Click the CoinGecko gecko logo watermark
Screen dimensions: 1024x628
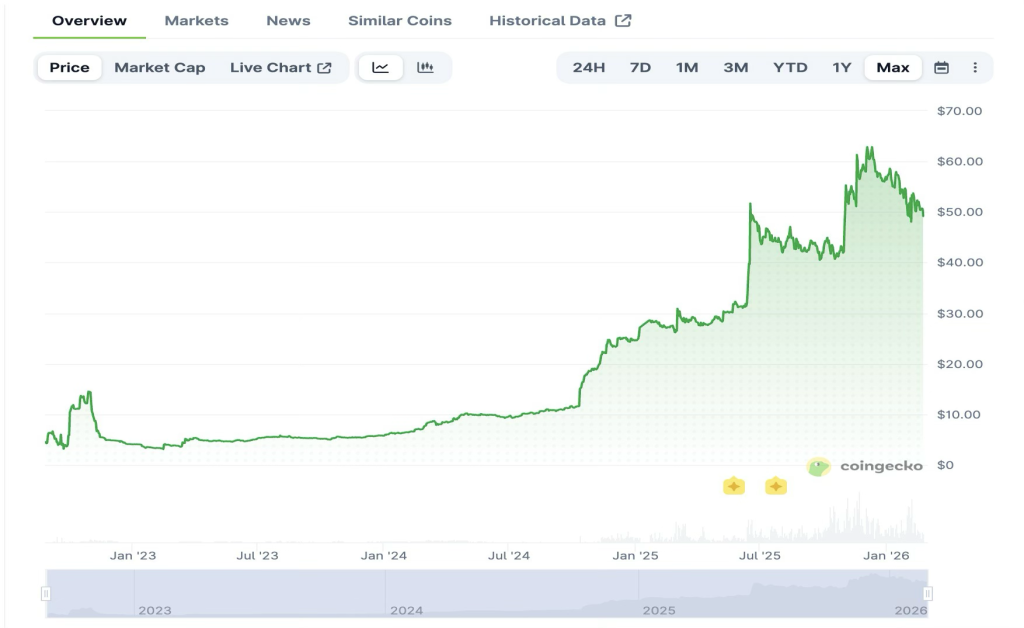[x=817, y=464]
